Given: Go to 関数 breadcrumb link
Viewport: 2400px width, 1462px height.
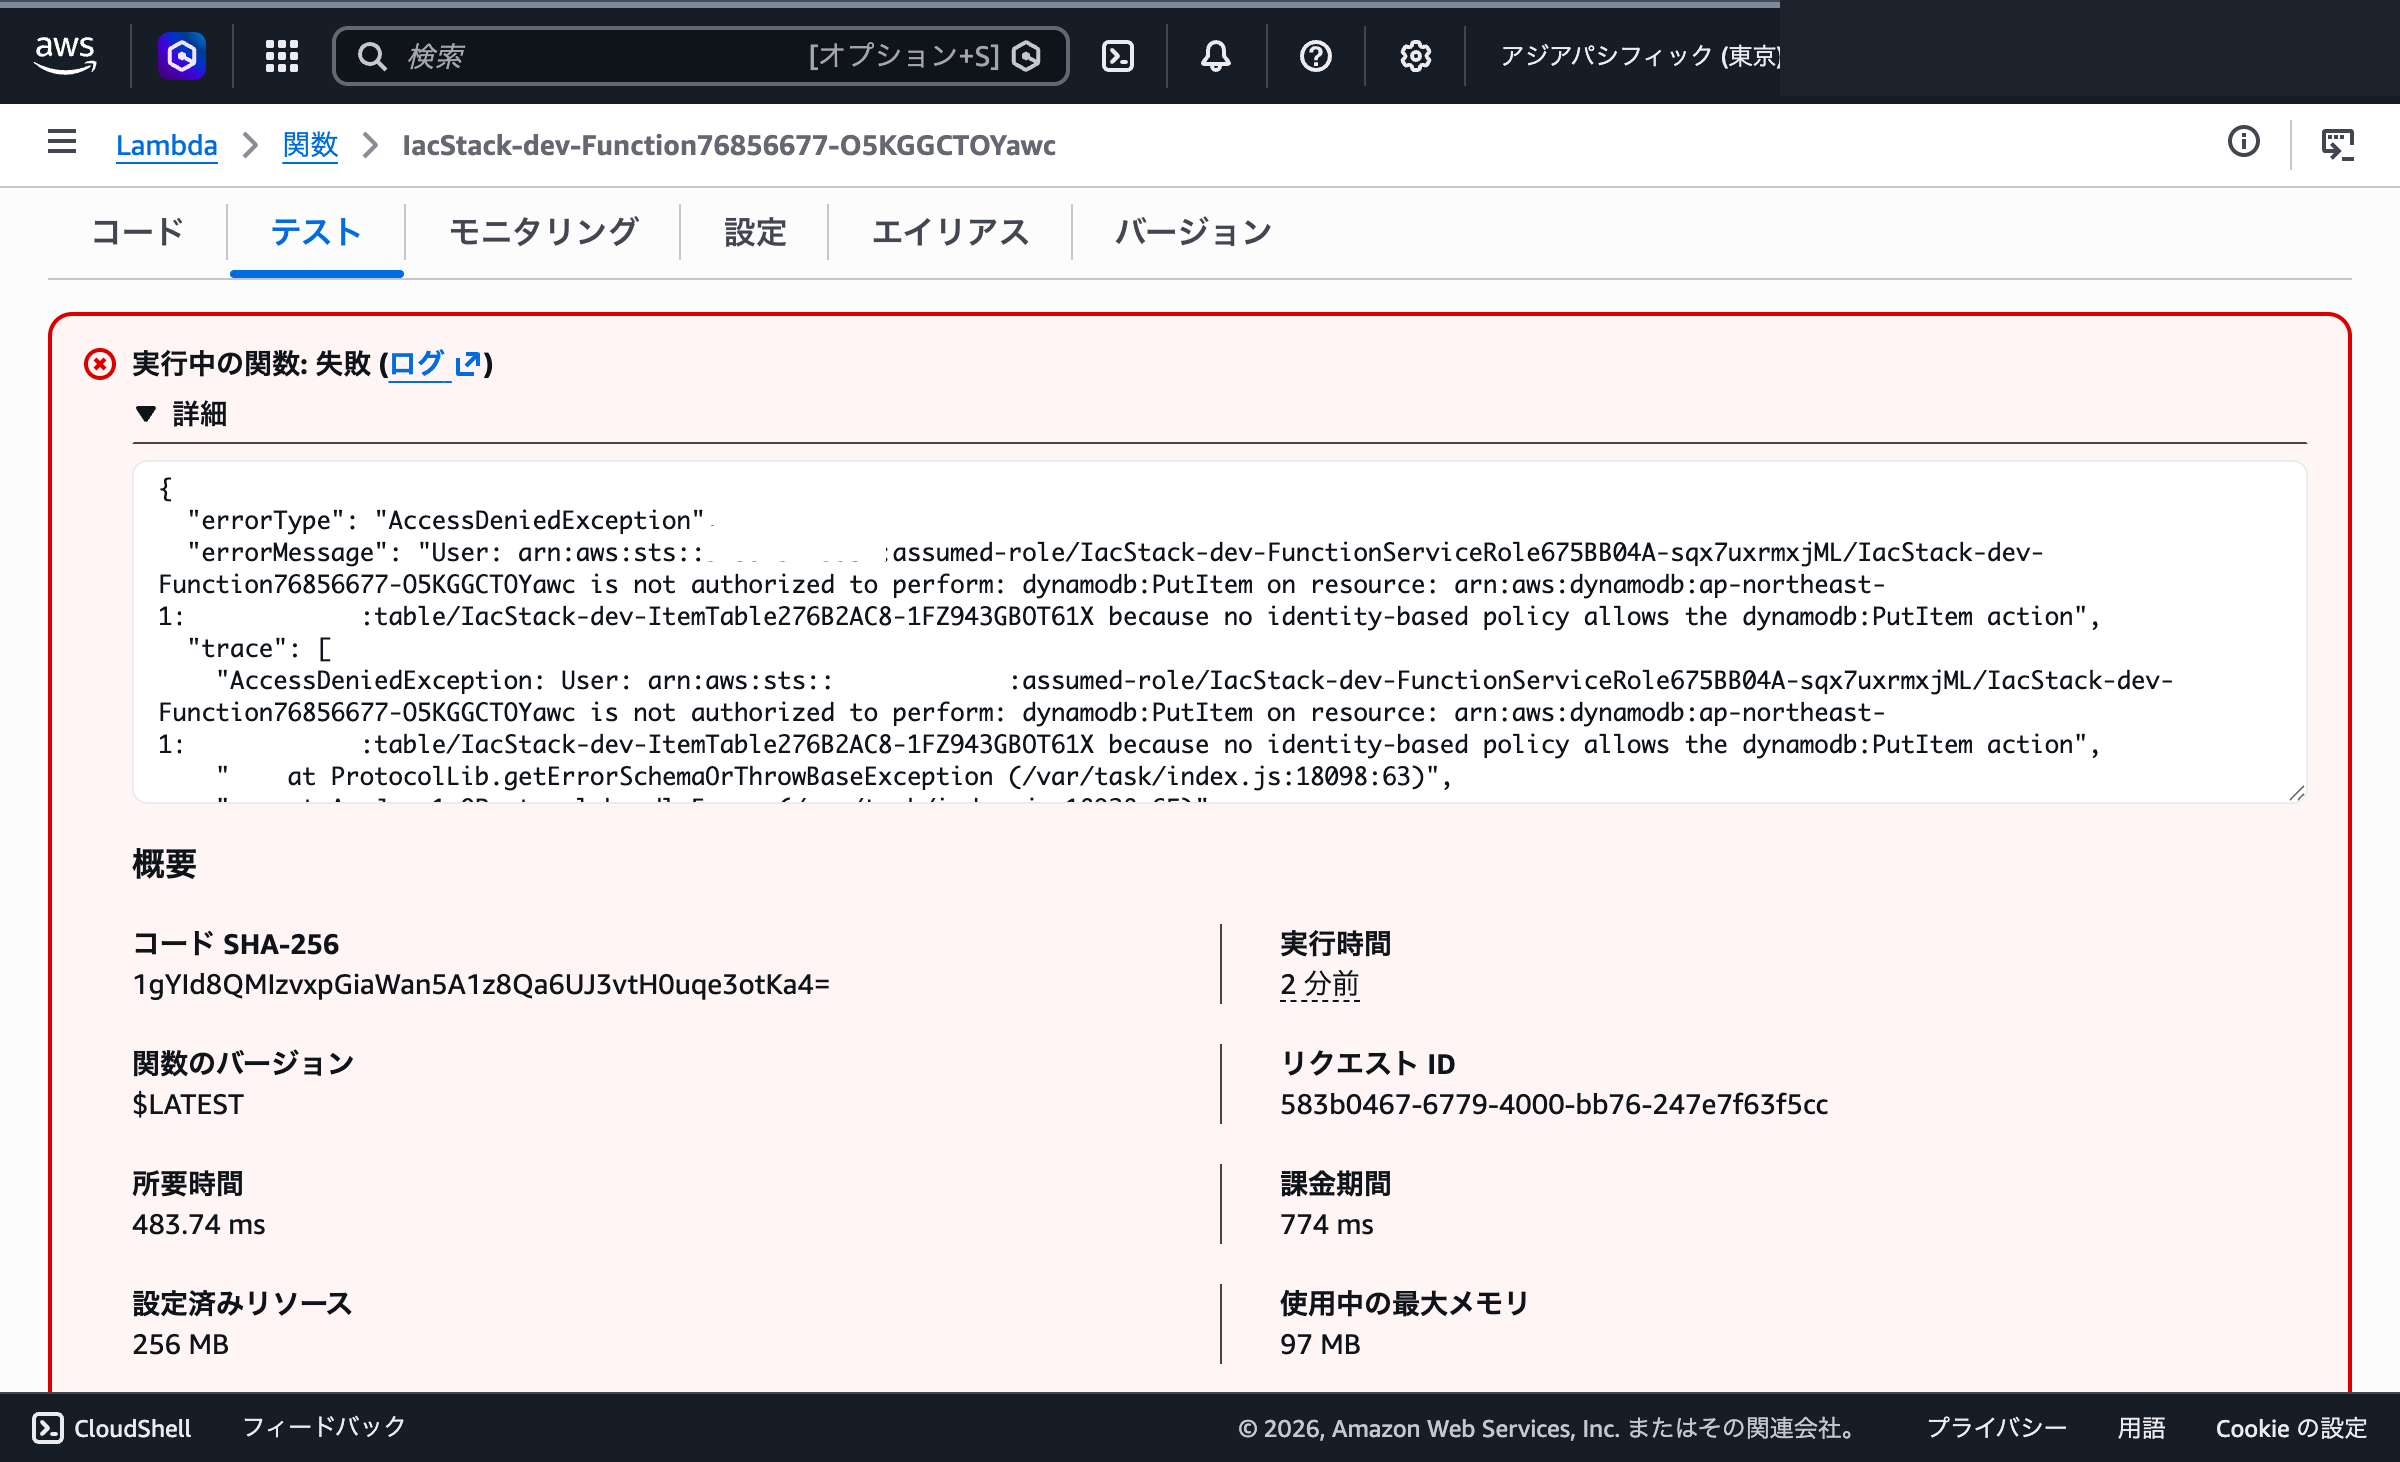Looking at the screenshot, I should click(x=310, y=145).
